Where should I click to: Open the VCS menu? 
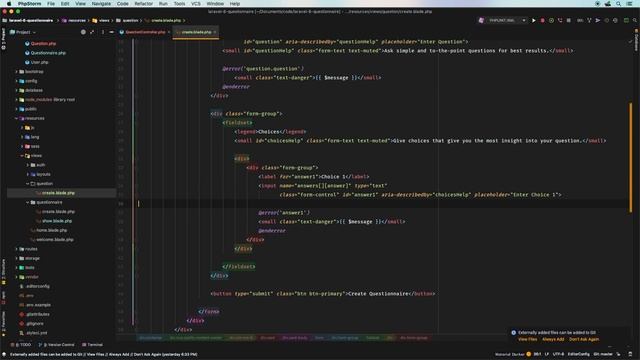[196, 4]
